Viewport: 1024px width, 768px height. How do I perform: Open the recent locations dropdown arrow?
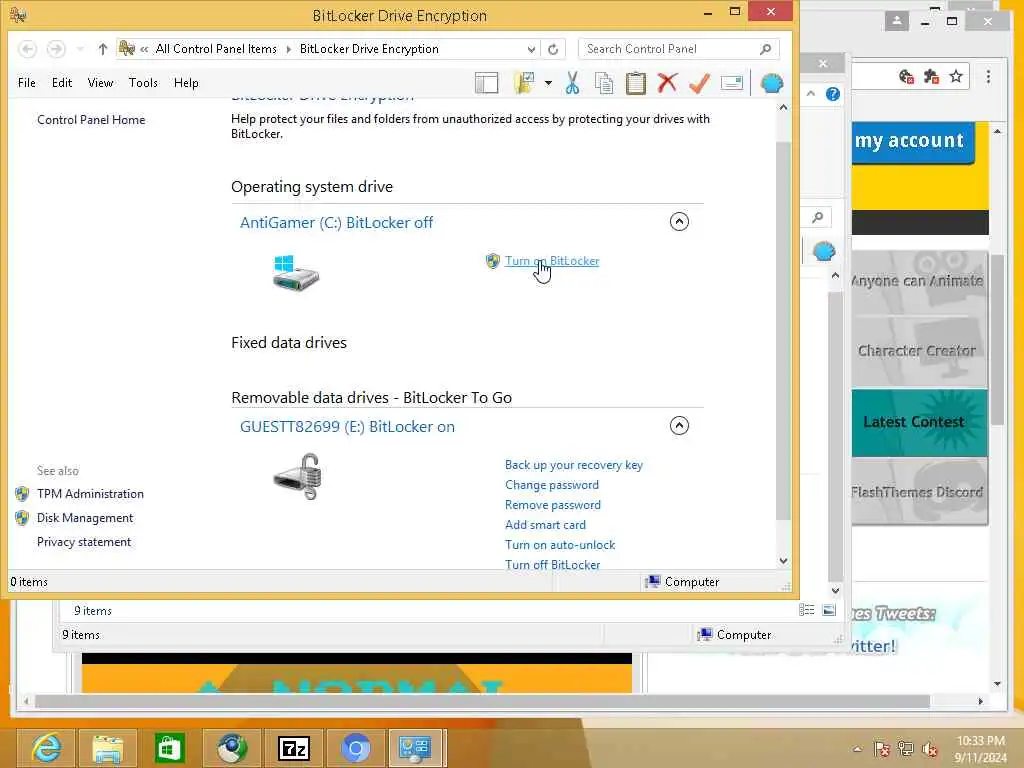[80, 49]
